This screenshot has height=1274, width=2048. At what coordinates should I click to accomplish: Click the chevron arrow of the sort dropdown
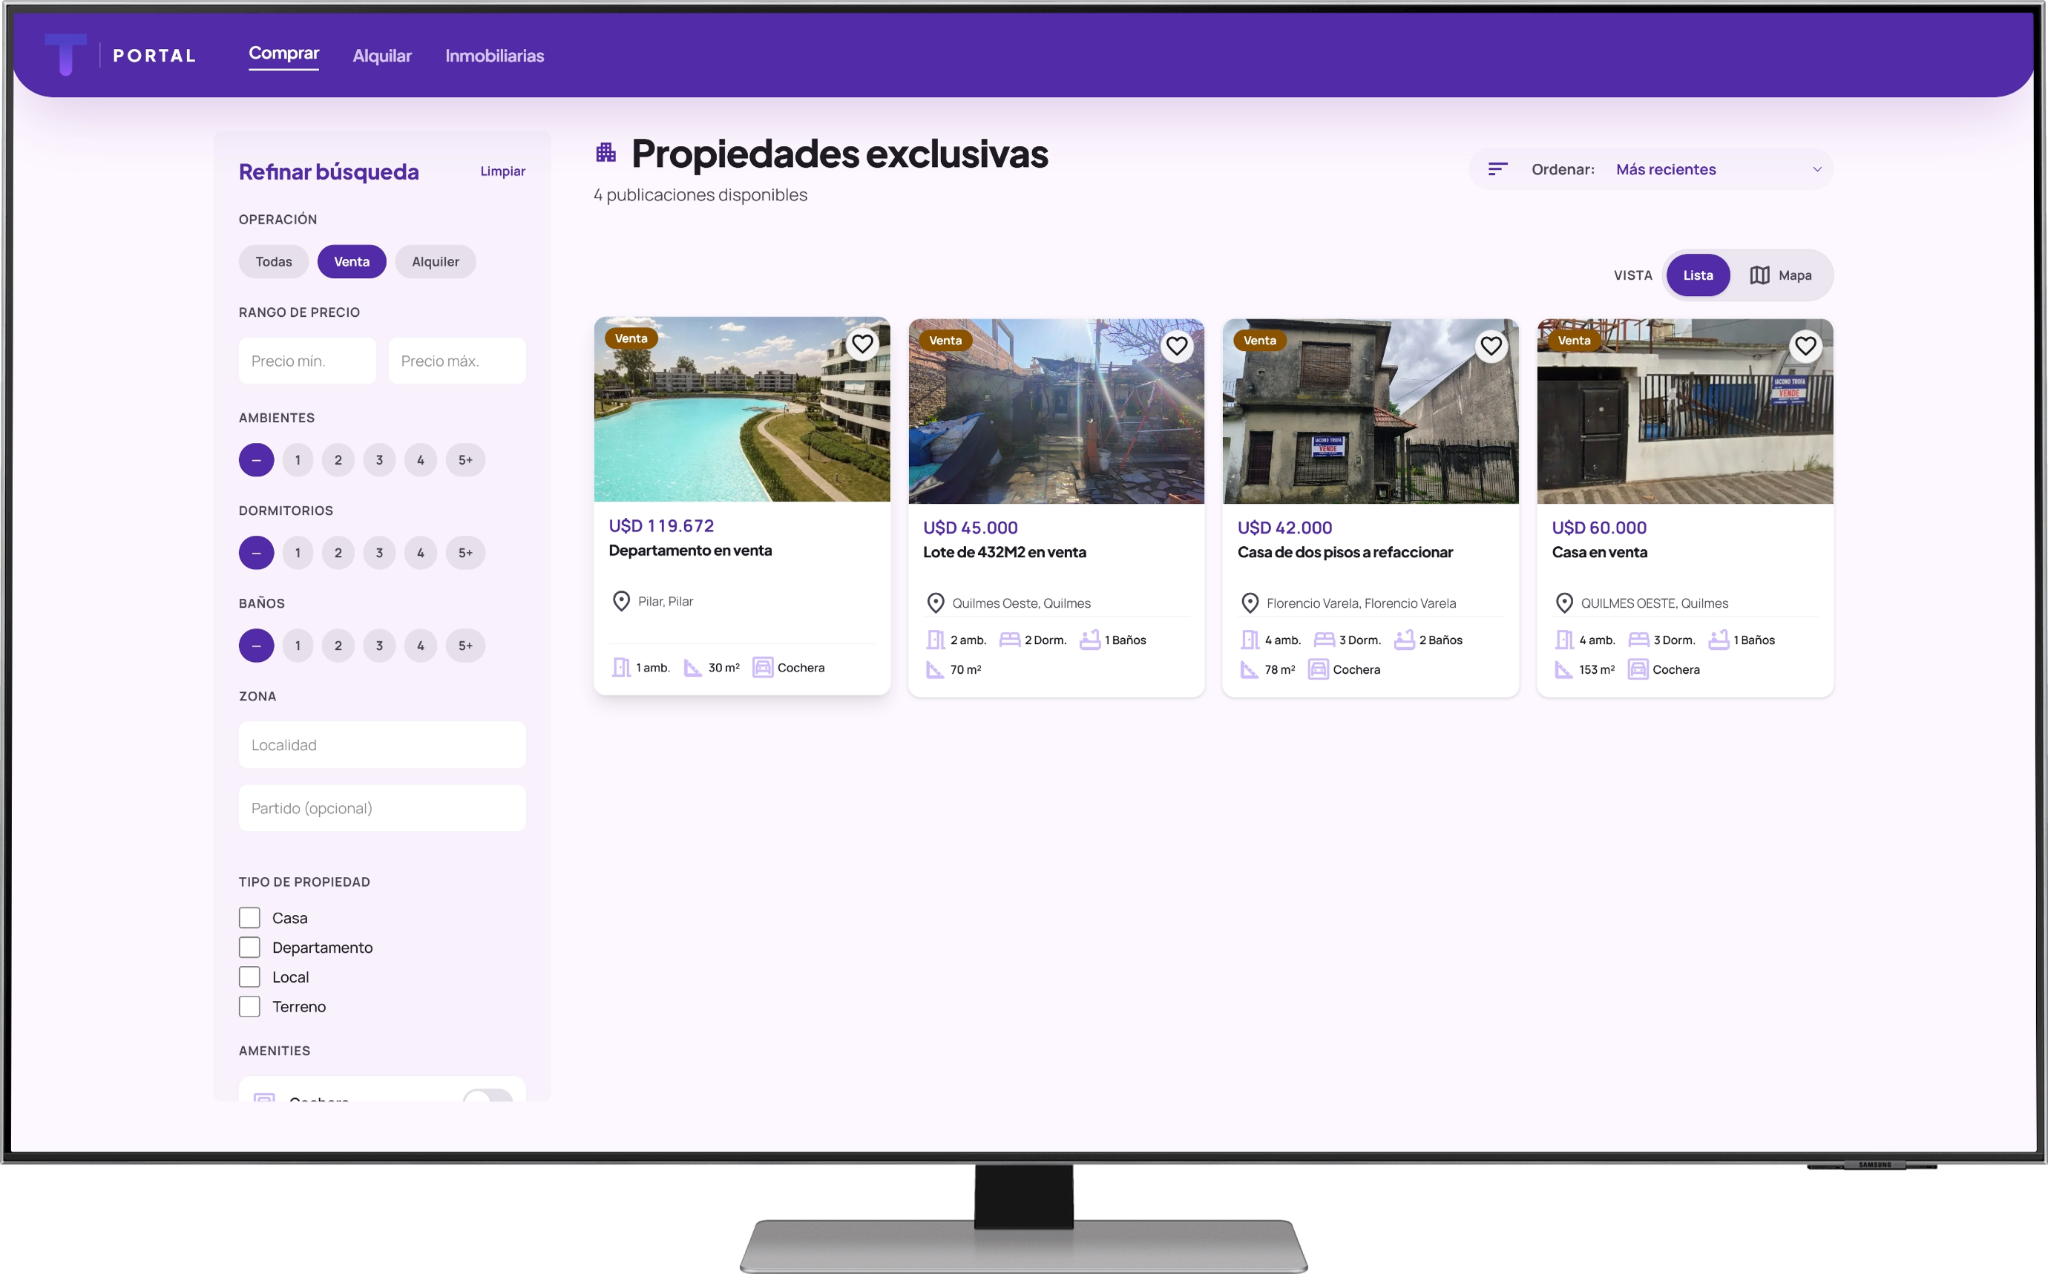coord(1817,169)
